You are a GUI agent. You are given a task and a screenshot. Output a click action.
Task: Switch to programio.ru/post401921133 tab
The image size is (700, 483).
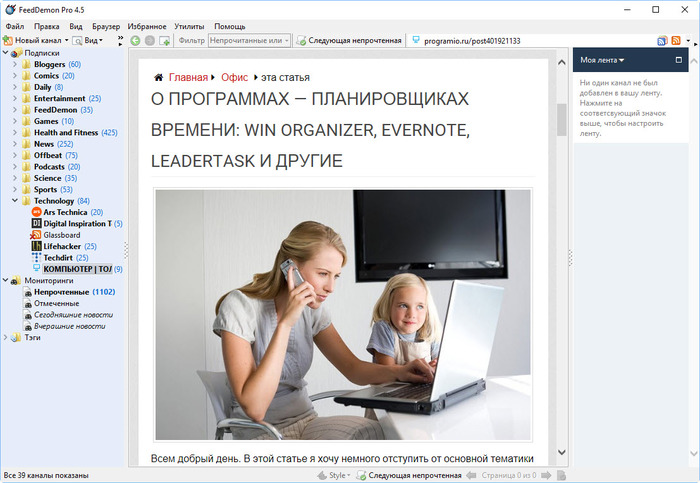[x=467, y=41]
